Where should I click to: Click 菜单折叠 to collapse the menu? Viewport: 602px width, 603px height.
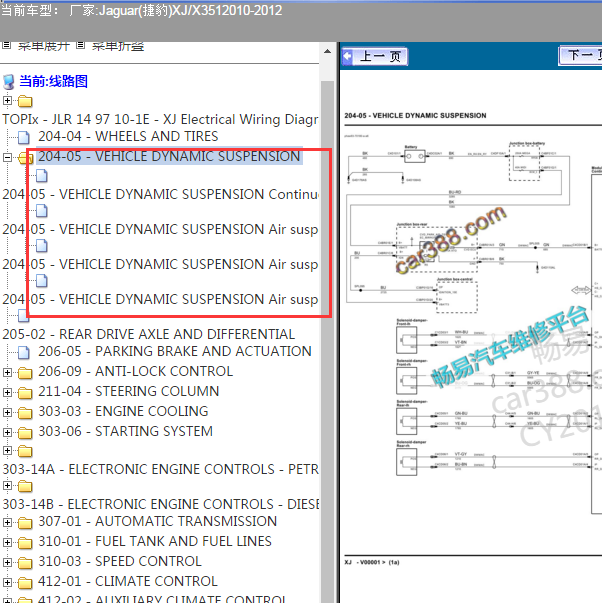click(x=118, y=46)
